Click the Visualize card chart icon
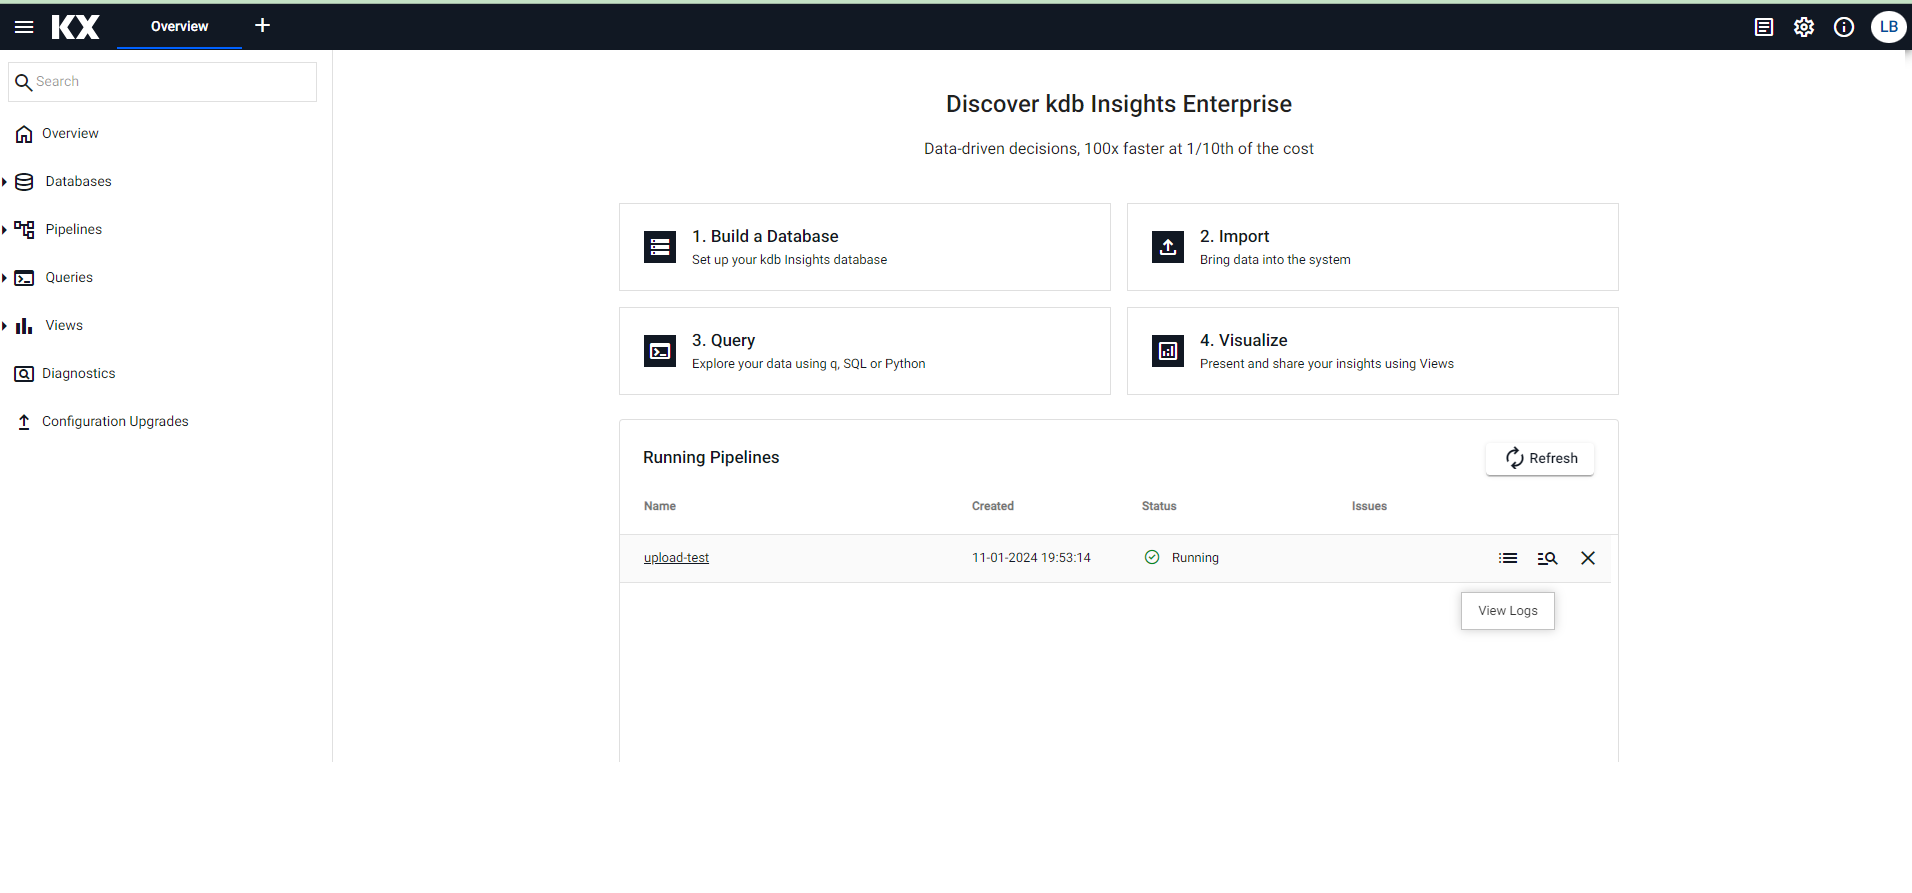This screenshot has height=893, width=1912. pos(1168,351)
